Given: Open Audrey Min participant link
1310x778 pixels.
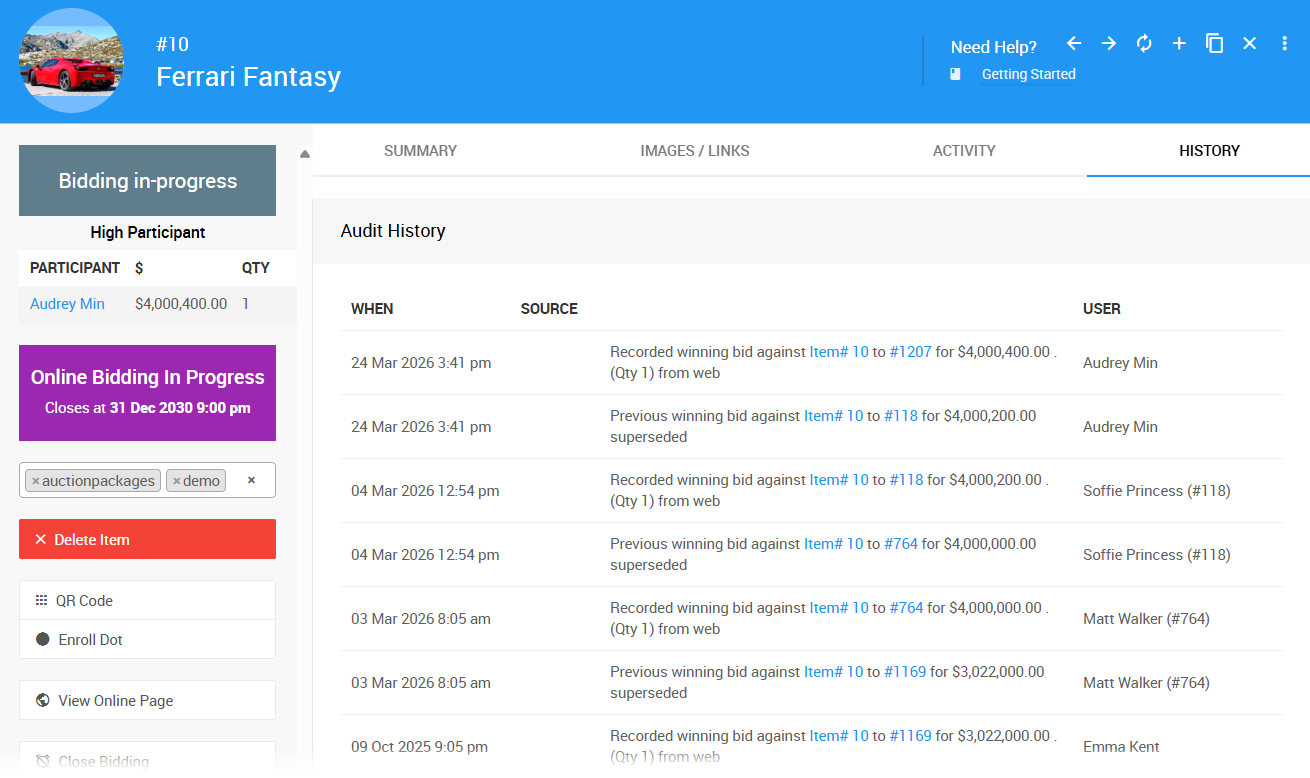Looking at the screenshot, I should [x=67, y=304].
